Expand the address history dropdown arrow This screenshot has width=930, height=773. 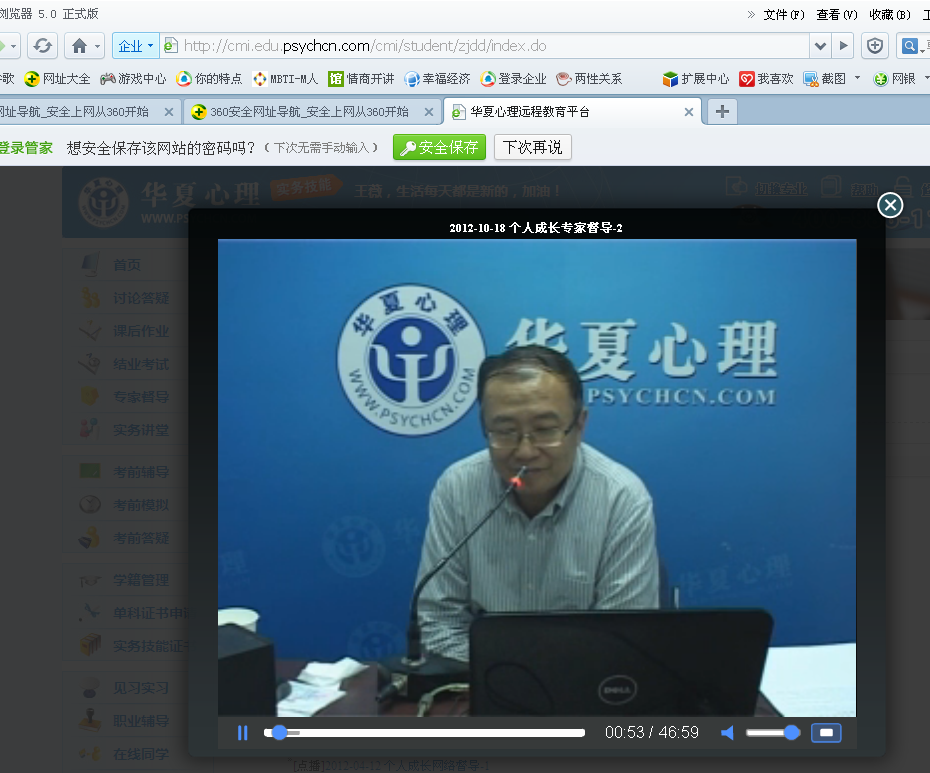point(820,46)
